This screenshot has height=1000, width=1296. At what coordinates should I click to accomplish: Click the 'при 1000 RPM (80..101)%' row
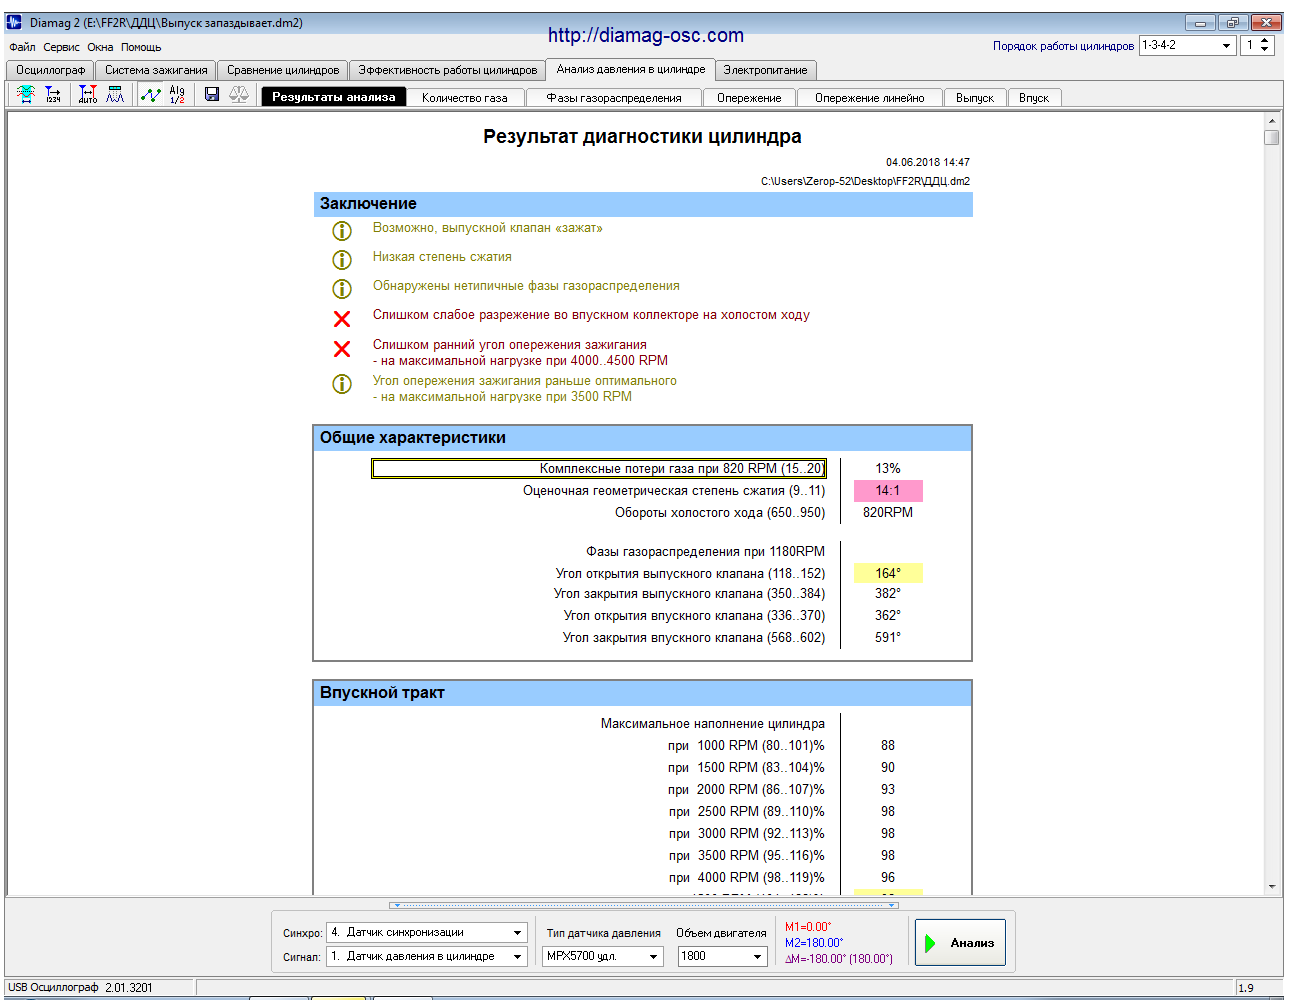pyautogui.click(x=746, y=745)
